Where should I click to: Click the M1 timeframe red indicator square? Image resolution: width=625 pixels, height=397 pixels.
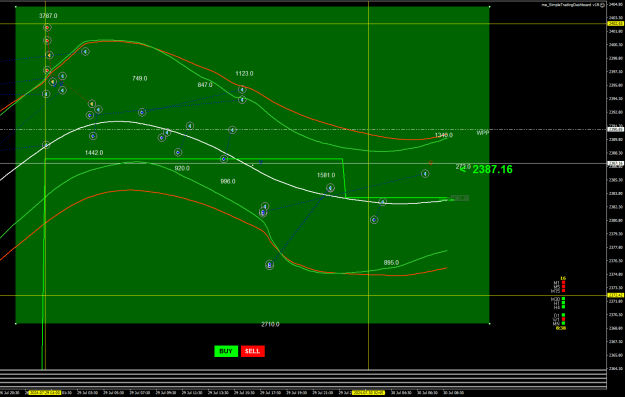(563, 283)
